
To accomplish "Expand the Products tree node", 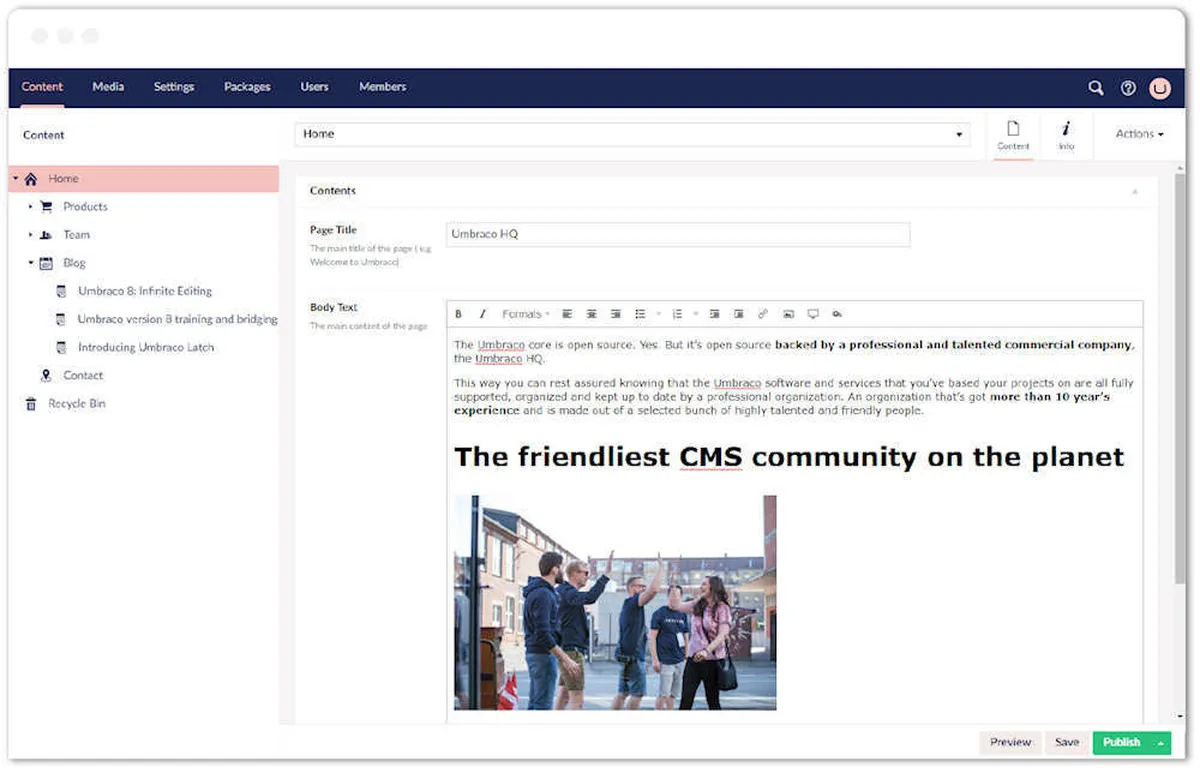I will (31, 207).
